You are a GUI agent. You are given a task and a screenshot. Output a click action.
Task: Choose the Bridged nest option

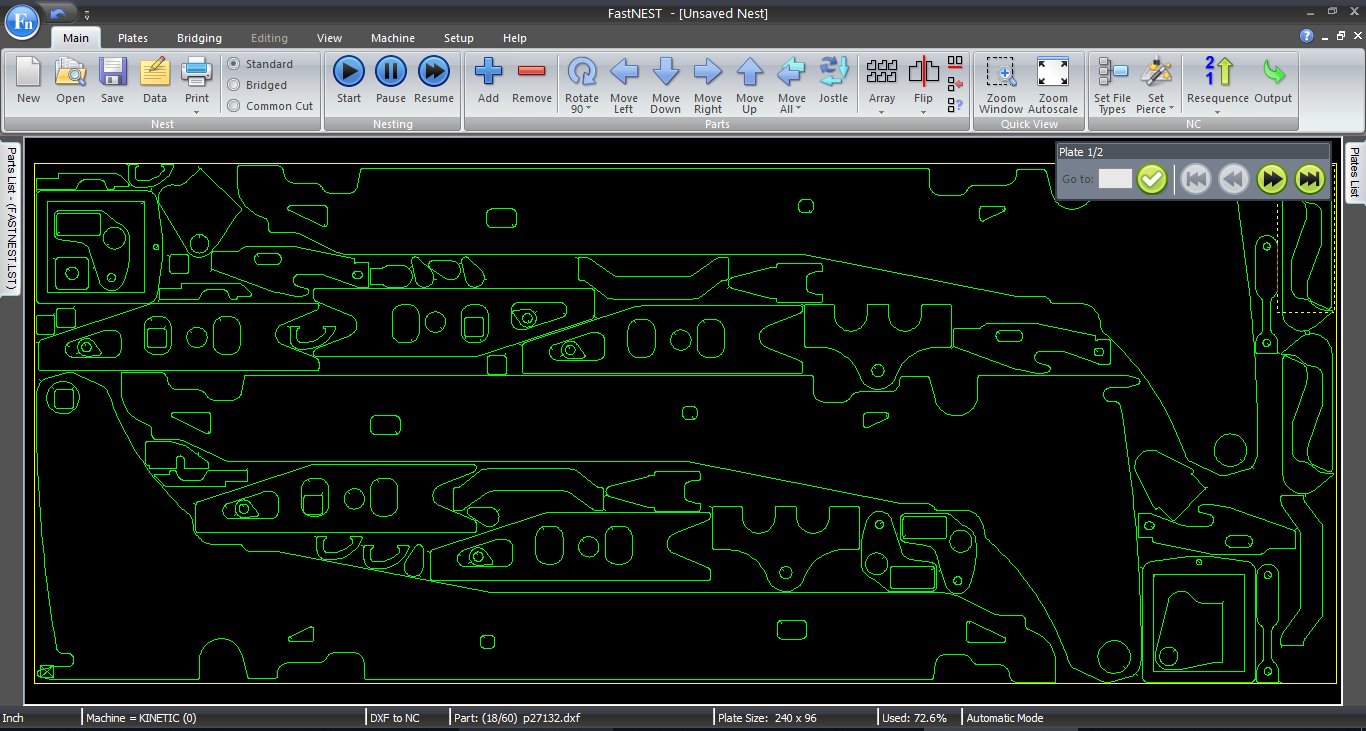coord(234,85)
